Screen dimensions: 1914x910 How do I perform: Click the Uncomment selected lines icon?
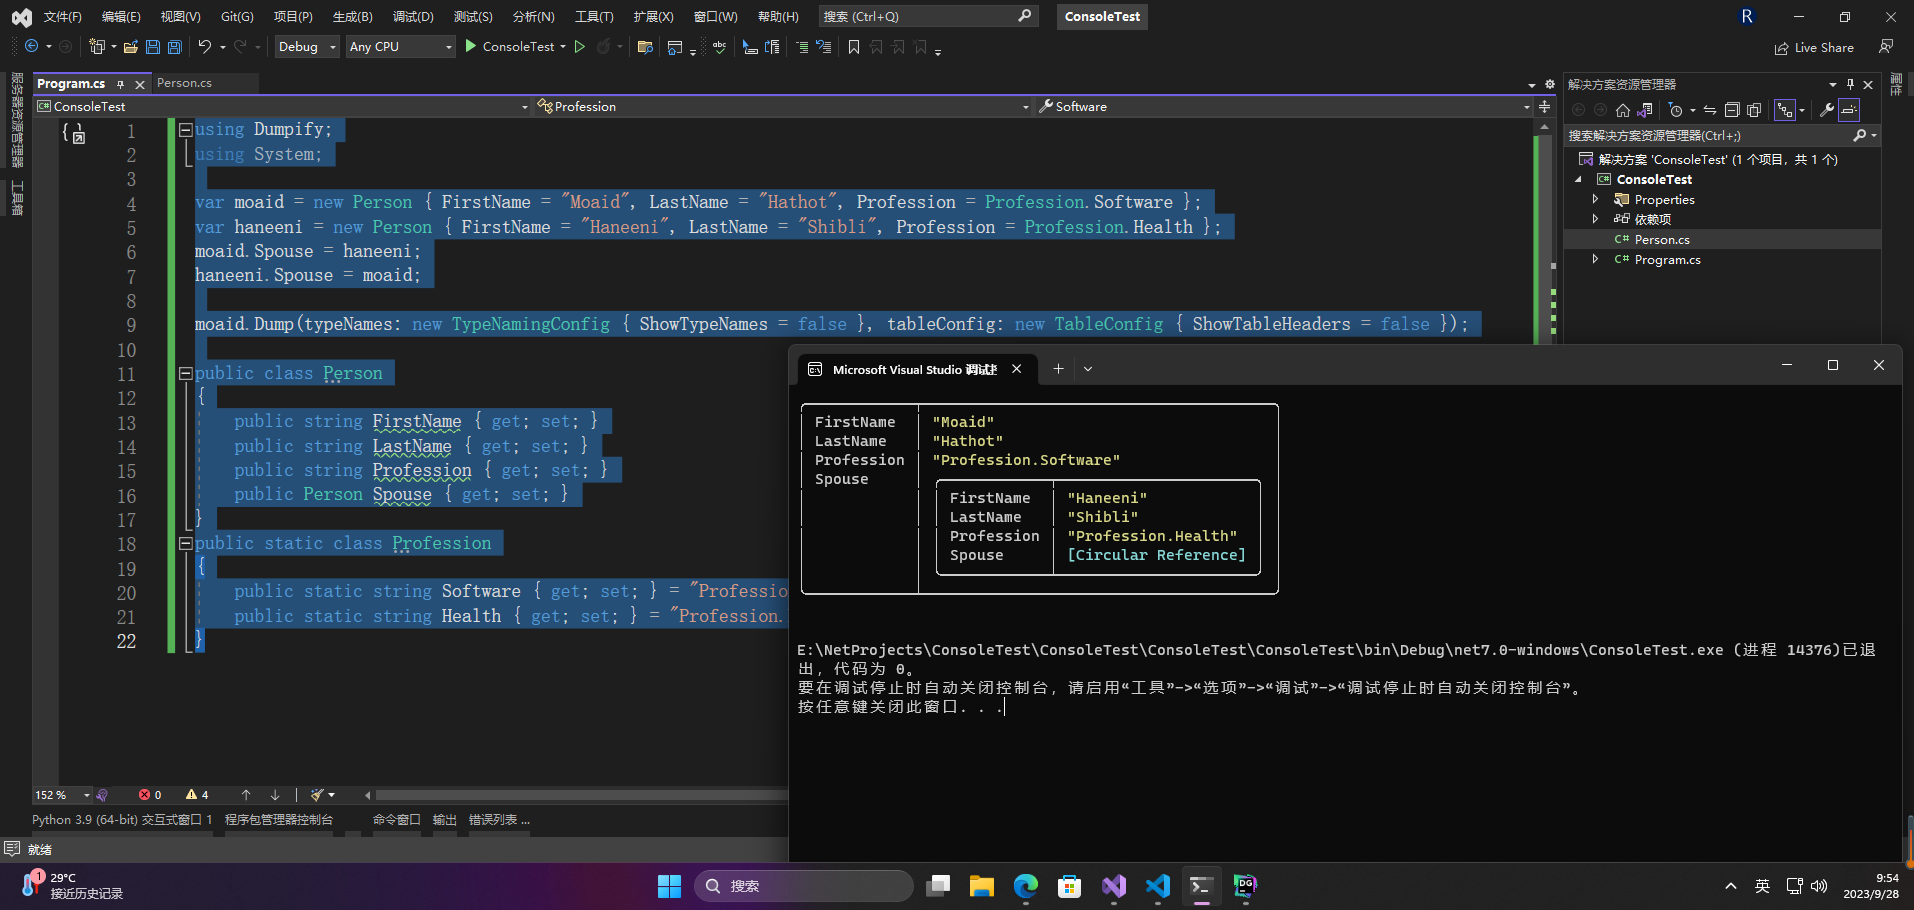coord(824,47)
